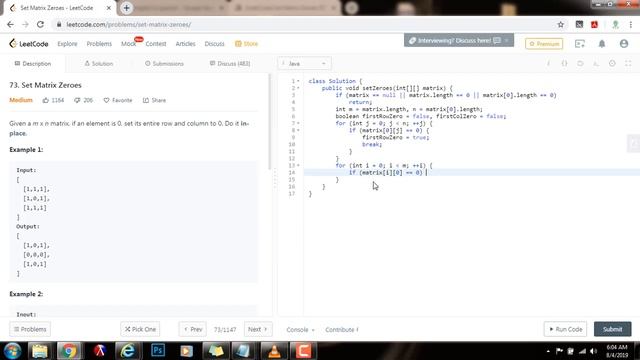Viewport: 640px width, 360px height.
Task: Fold line 2 method in editor
Action: [298, 88]
